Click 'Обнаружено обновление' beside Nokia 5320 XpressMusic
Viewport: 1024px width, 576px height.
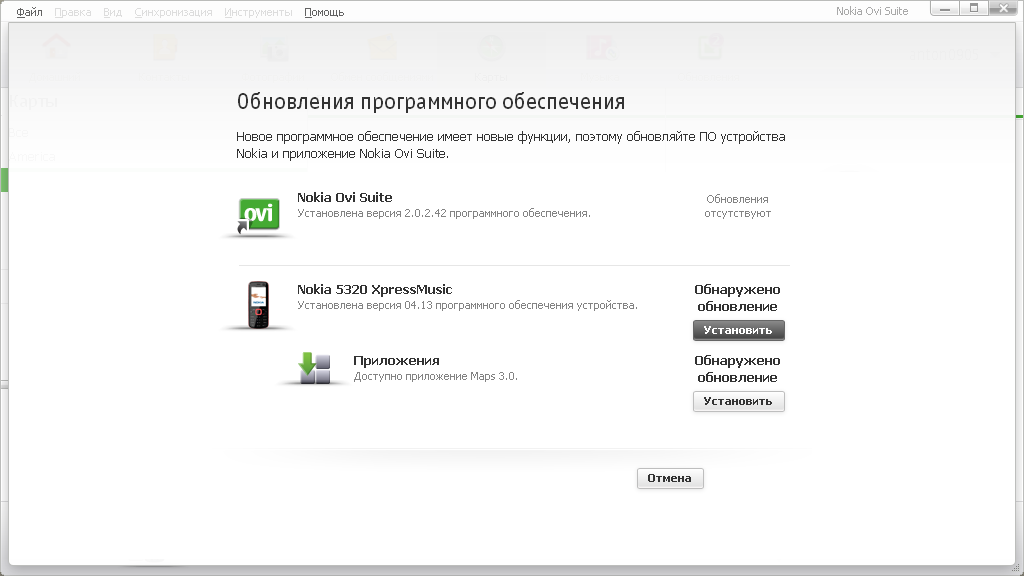click(x=737, y=298)
